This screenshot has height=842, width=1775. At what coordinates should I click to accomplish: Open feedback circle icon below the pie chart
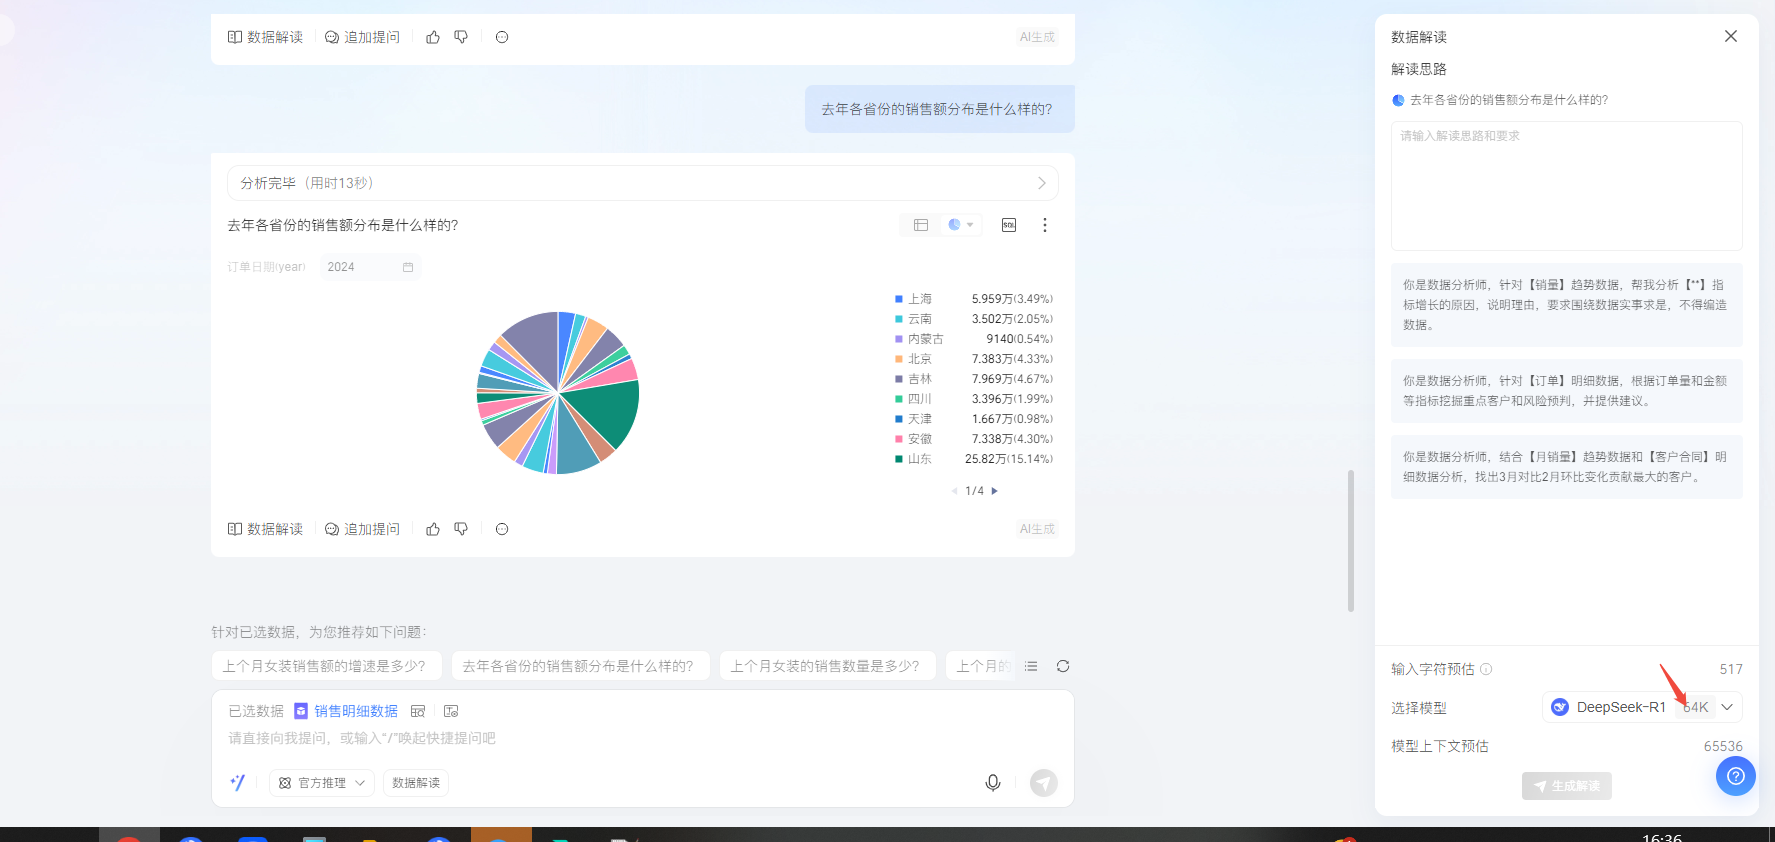pos(502,529)
